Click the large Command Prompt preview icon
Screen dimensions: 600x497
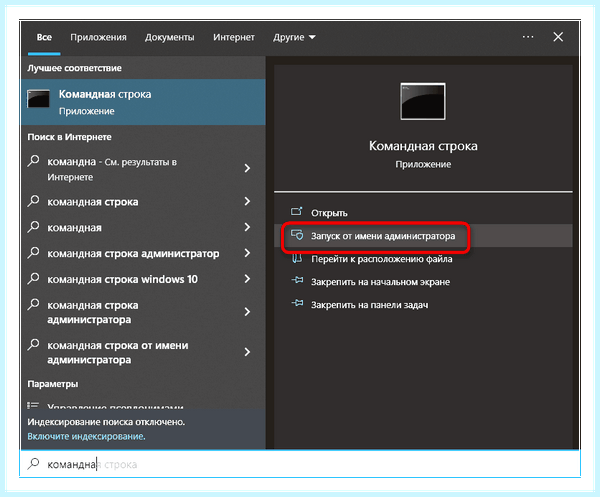pos(423,101)
